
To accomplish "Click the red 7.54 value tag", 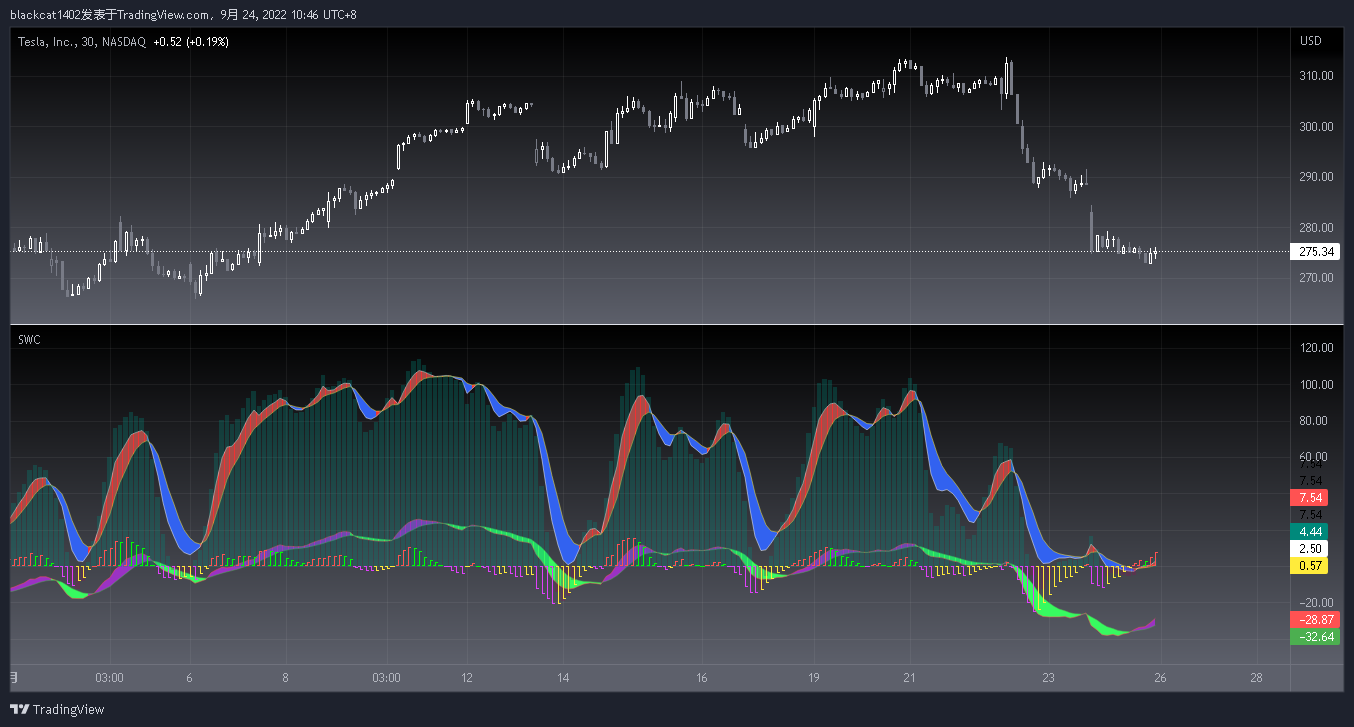I will (x=1311, y=497).
